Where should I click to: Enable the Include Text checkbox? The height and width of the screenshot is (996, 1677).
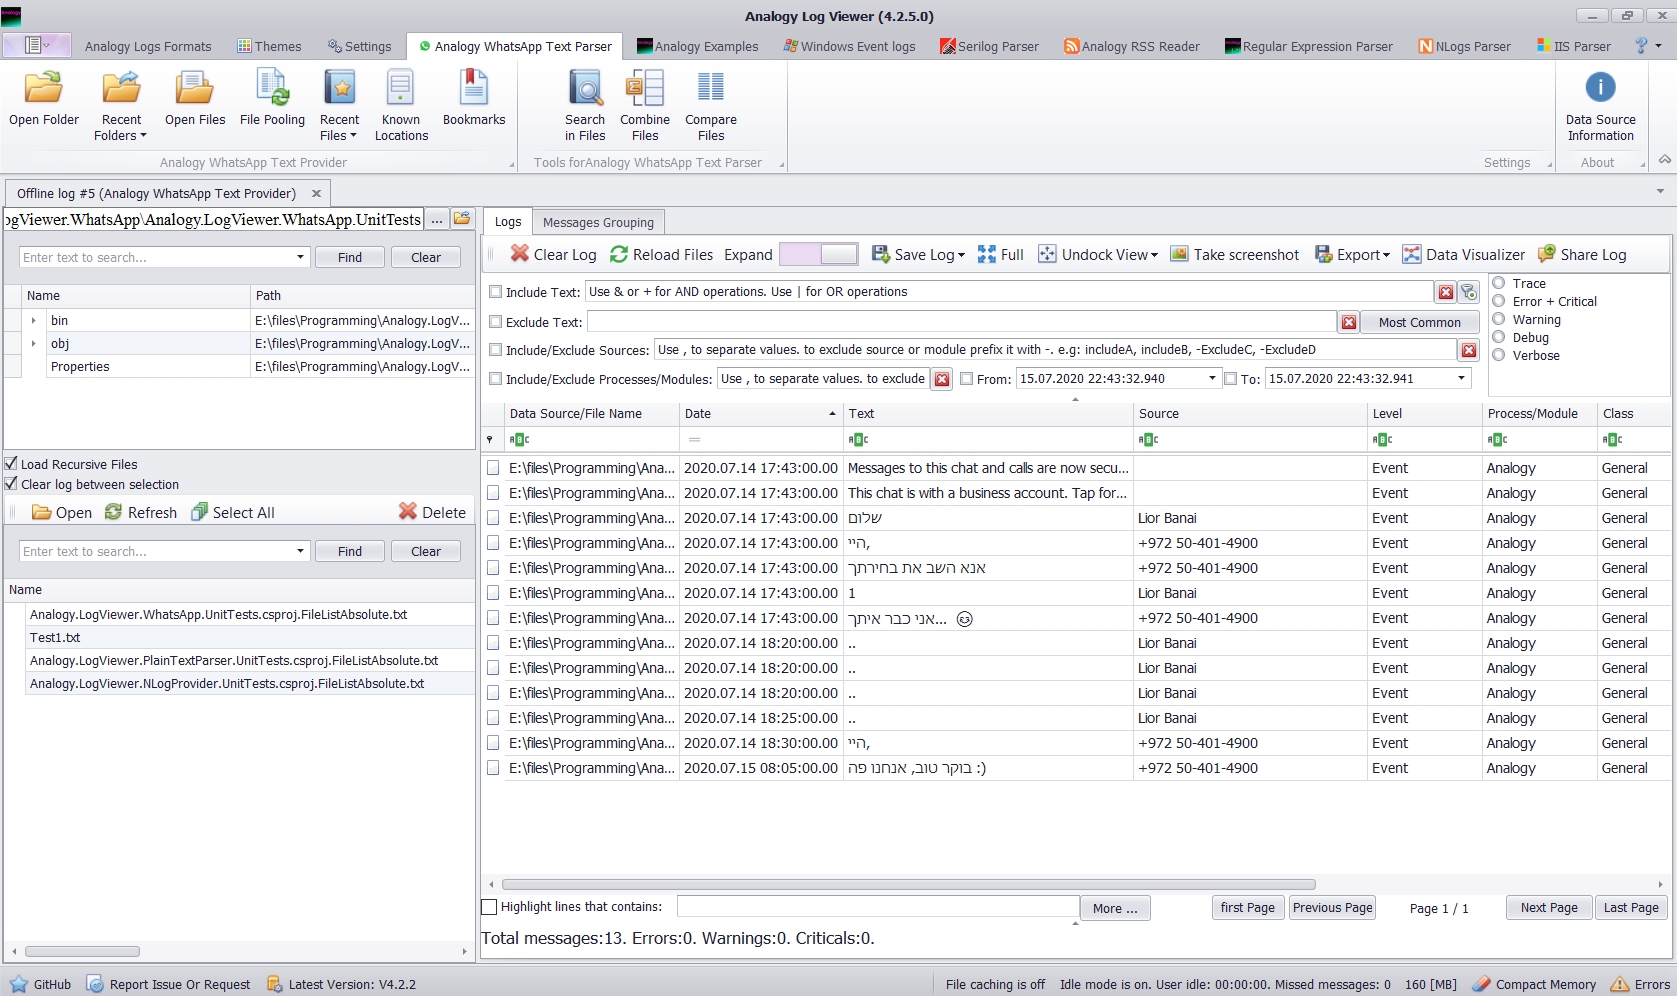[x=495, y=292]
